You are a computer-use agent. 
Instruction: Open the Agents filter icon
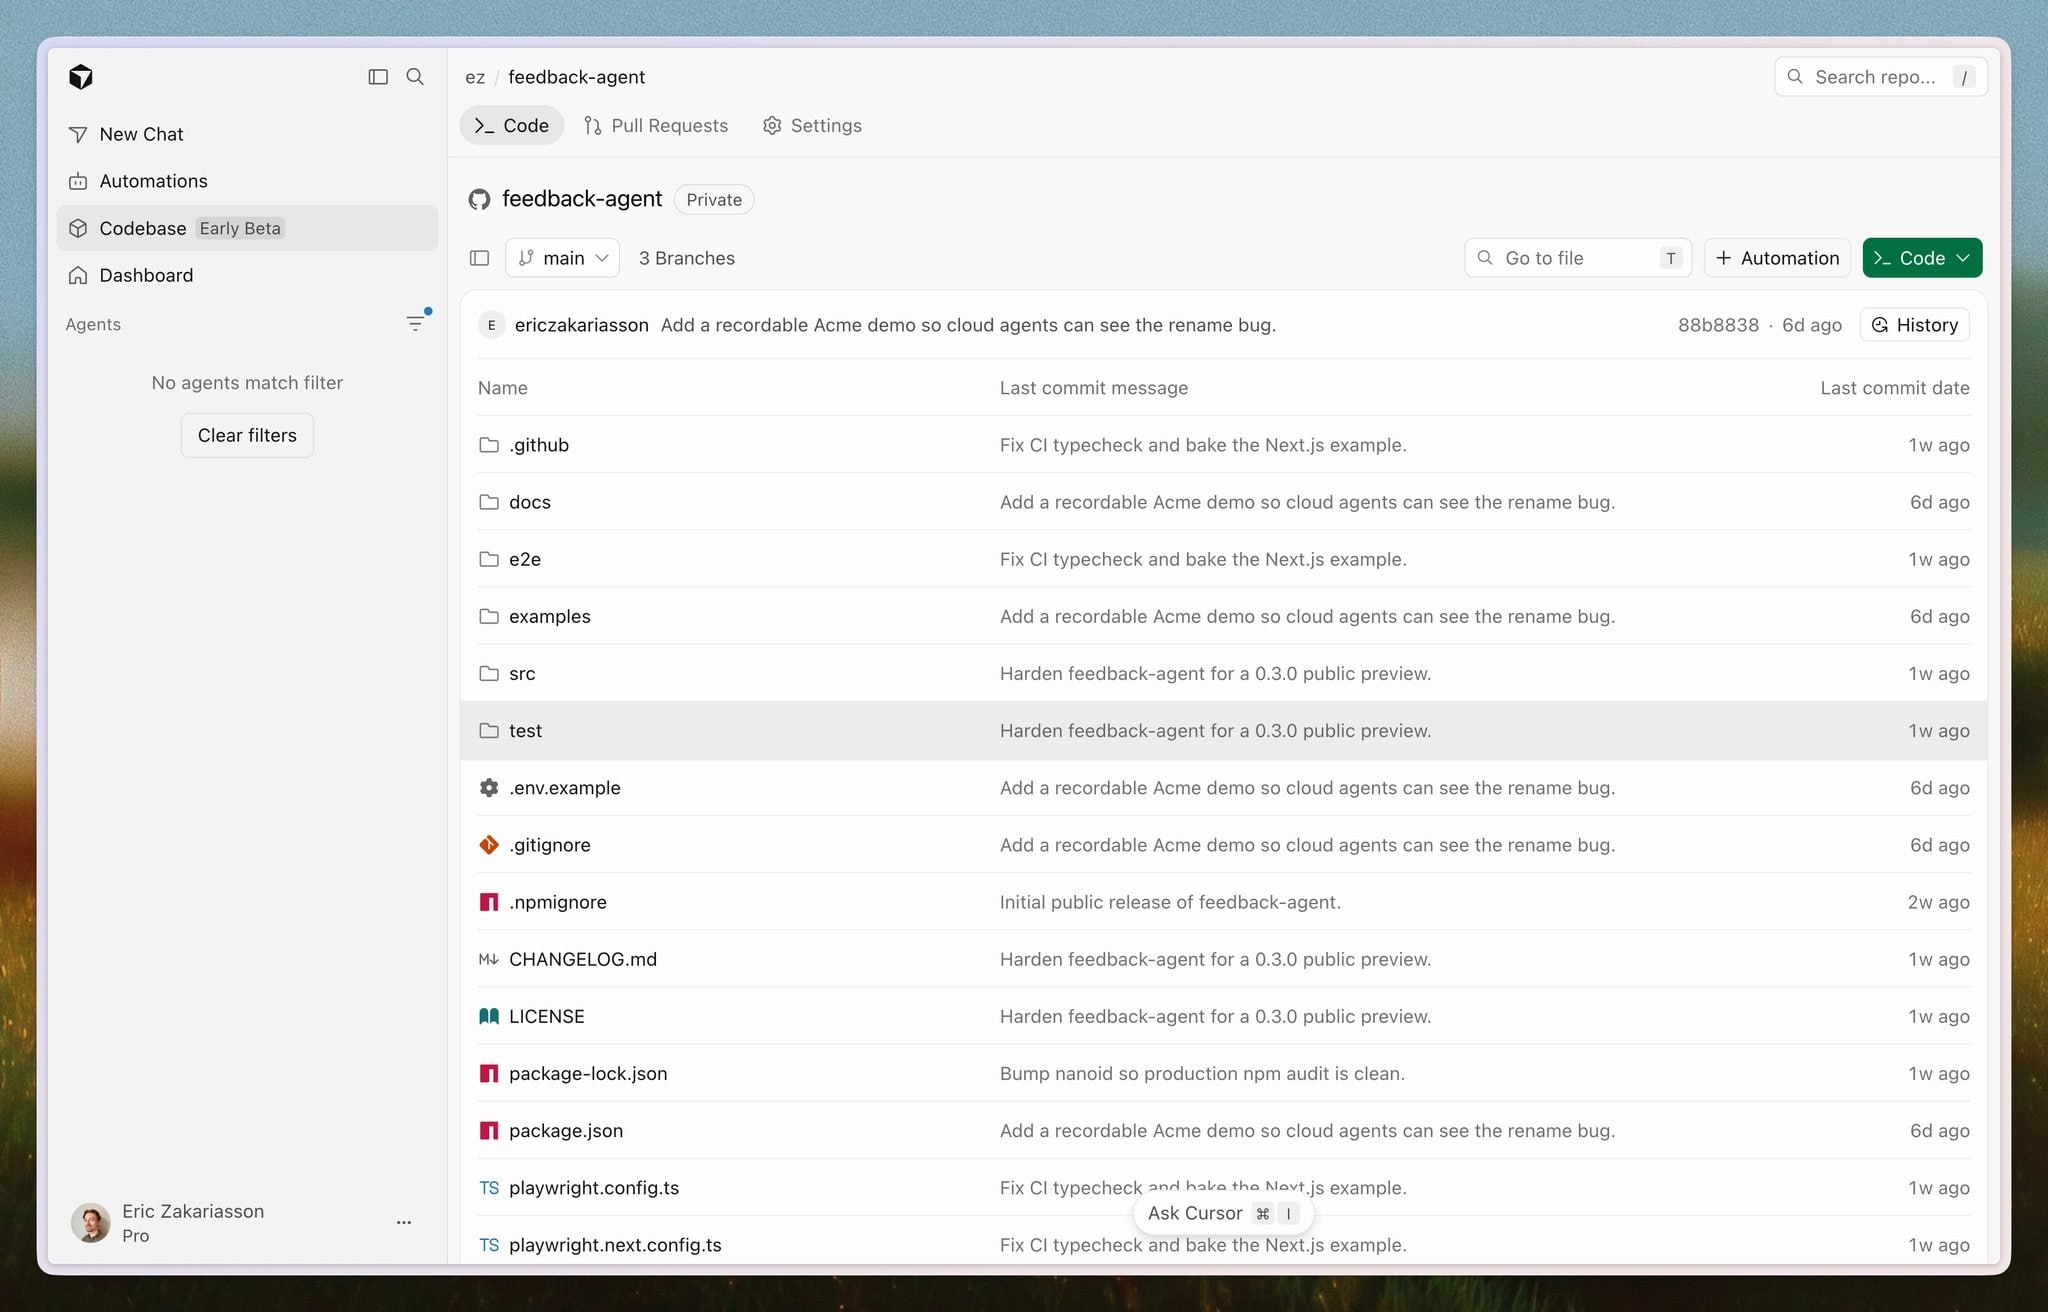pos(415,323)
